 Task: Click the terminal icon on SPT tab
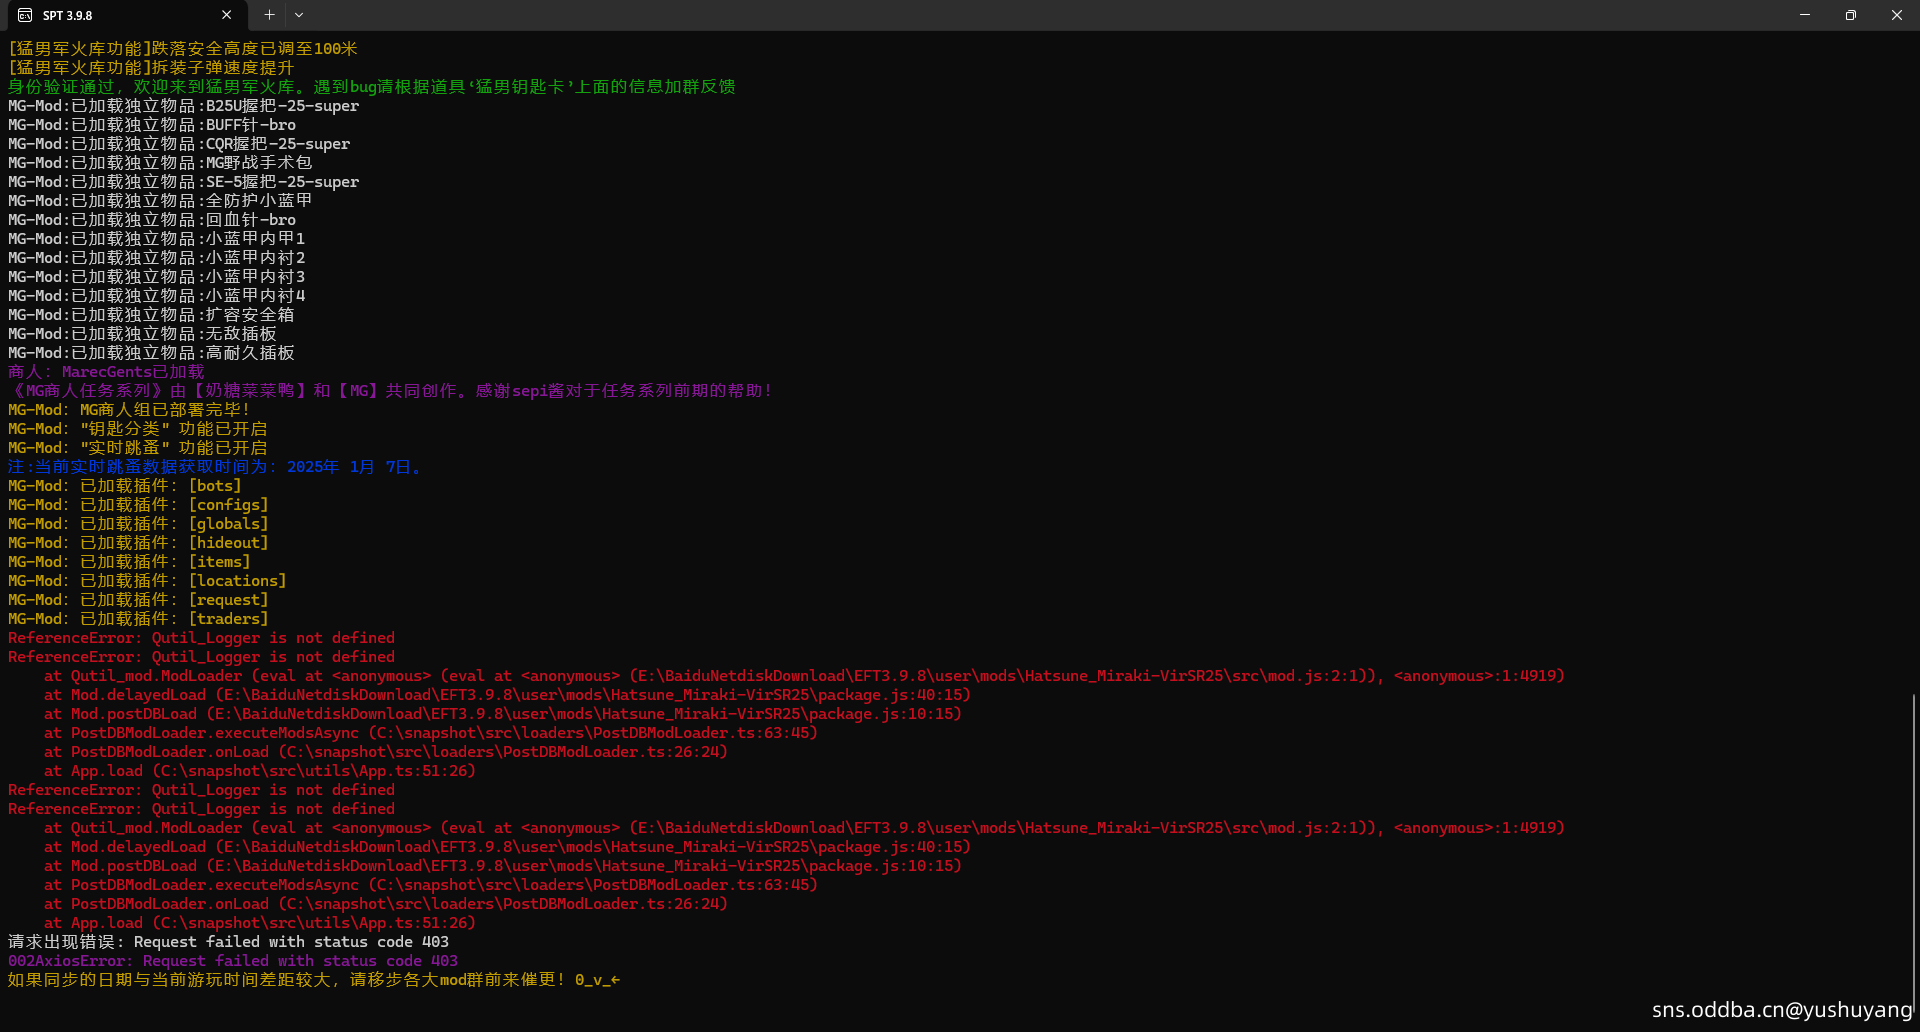(x=25, y=15)
